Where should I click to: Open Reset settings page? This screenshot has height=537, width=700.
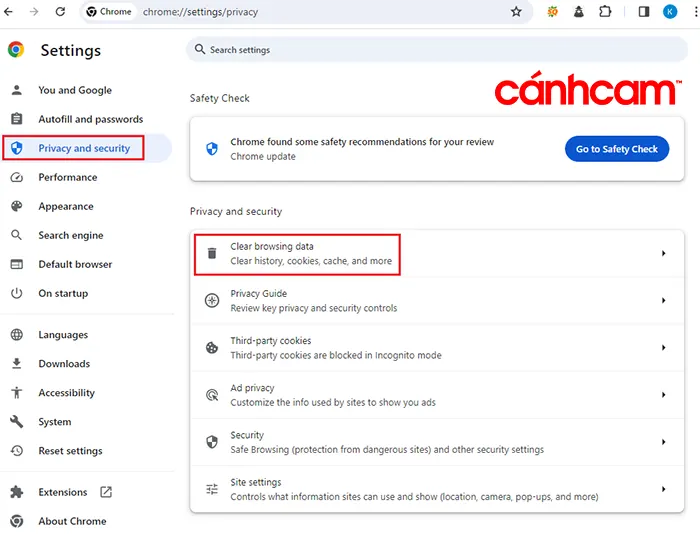click(x=70, y=451)
